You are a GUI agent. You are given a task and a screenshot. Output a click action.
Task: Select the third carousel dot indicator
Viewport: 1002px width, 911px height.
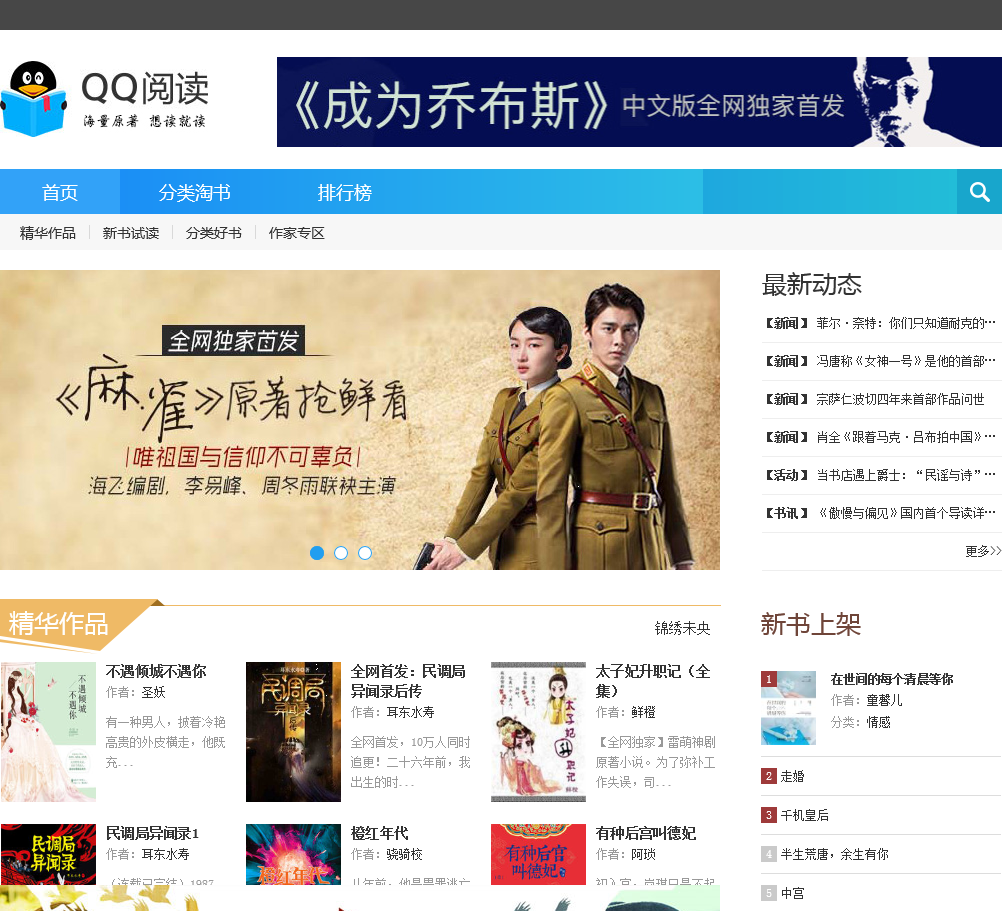coord(365,553)
